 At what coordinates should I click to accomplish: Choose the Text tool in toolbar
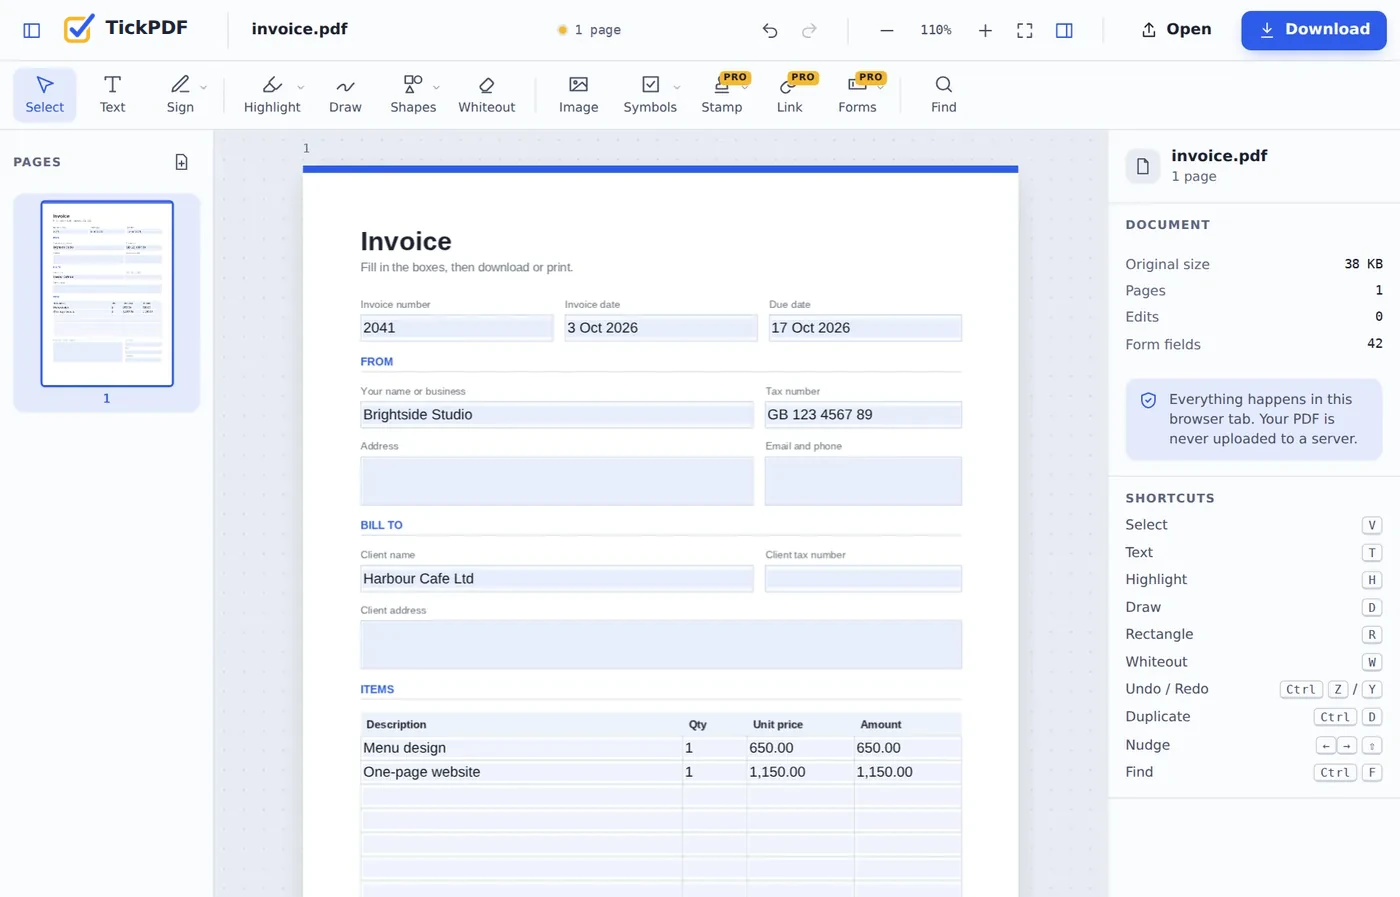coord(112,95)
